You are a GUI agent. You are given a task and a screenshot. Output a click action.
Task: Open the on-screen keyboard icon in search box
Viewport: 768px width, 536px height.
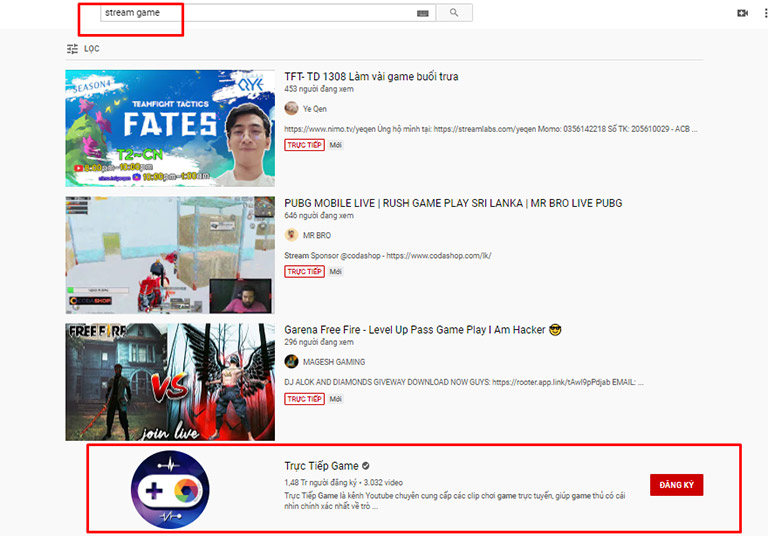[423, 13]
